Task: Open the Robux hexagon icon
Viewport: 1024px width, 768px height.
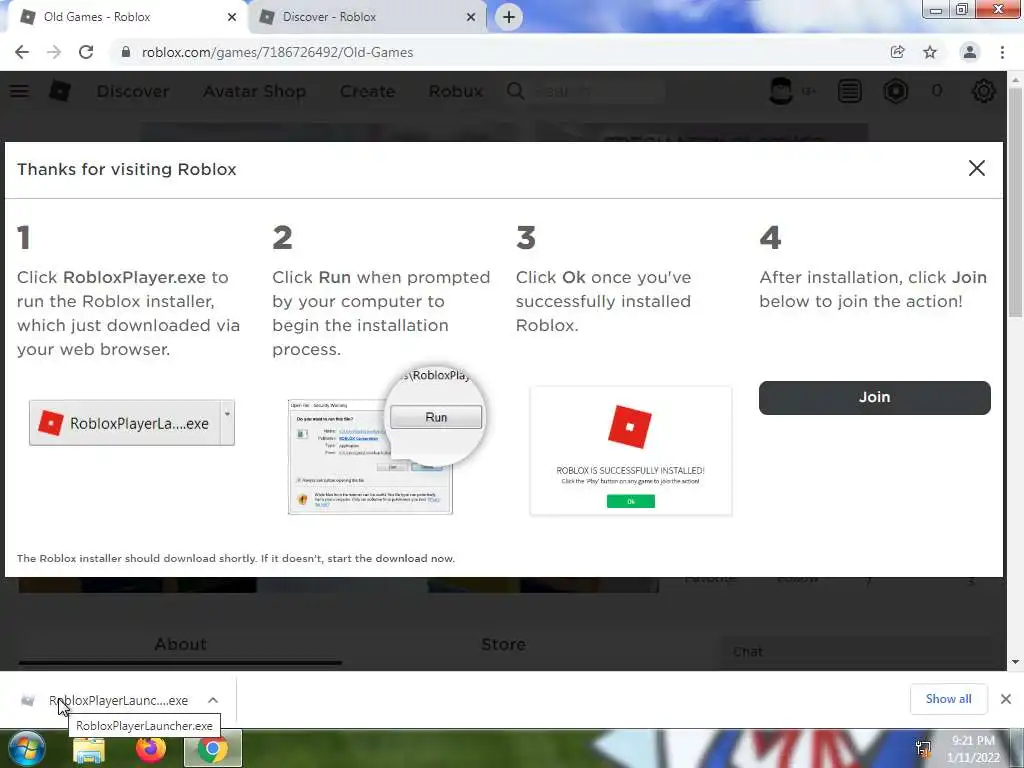Action: click(x=896, y=91)
